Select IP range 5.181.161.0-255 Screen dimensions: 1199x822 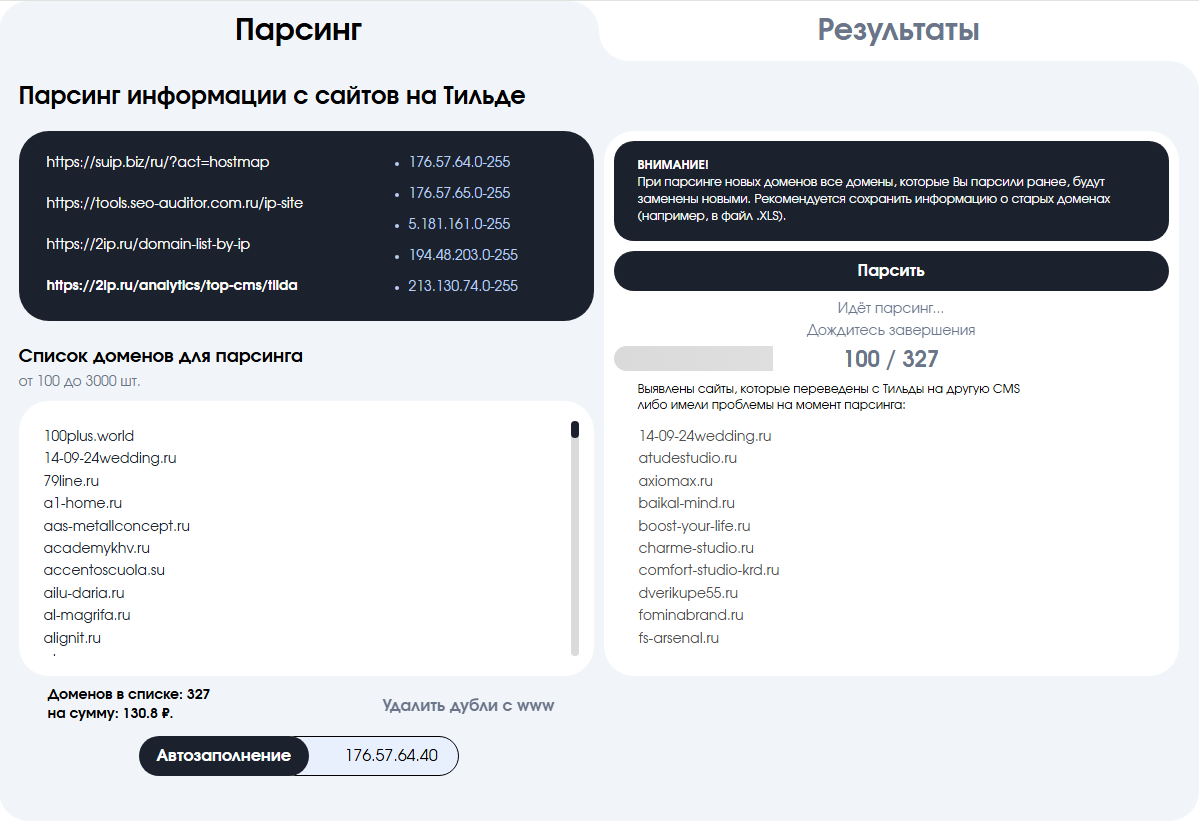point(459,224)
